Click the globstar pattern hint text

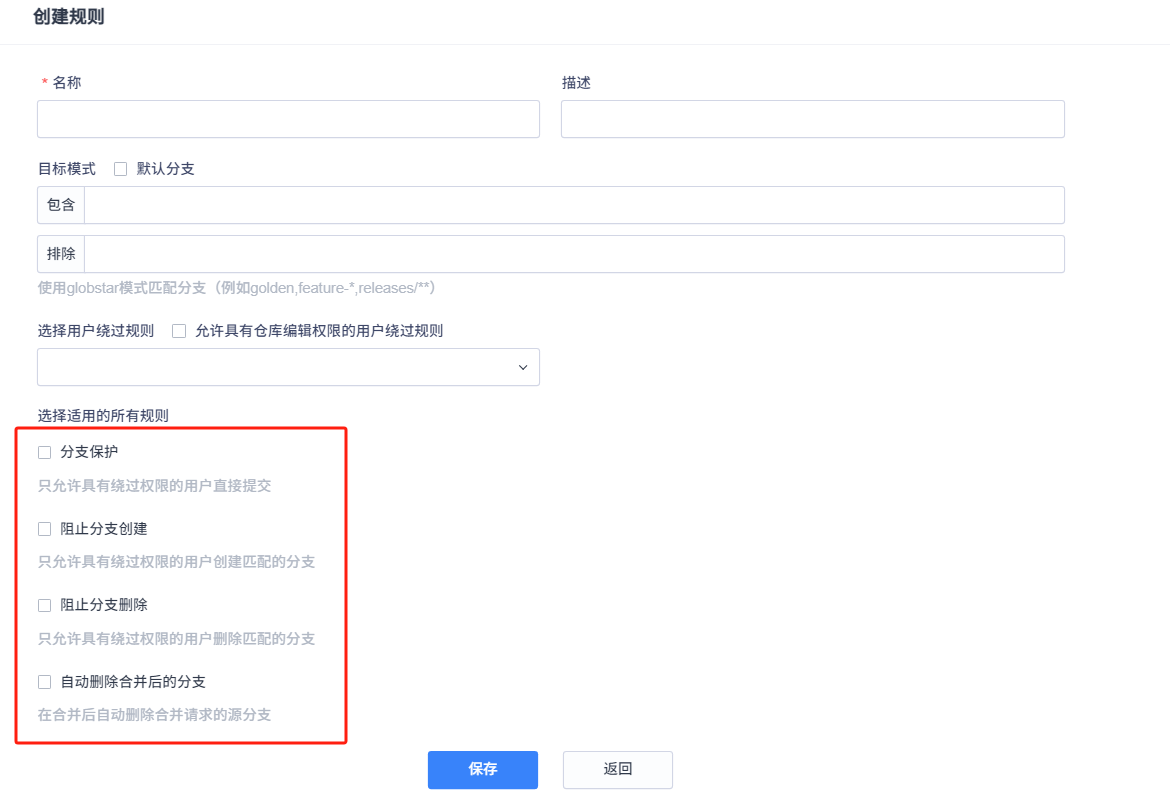(237, 288)
